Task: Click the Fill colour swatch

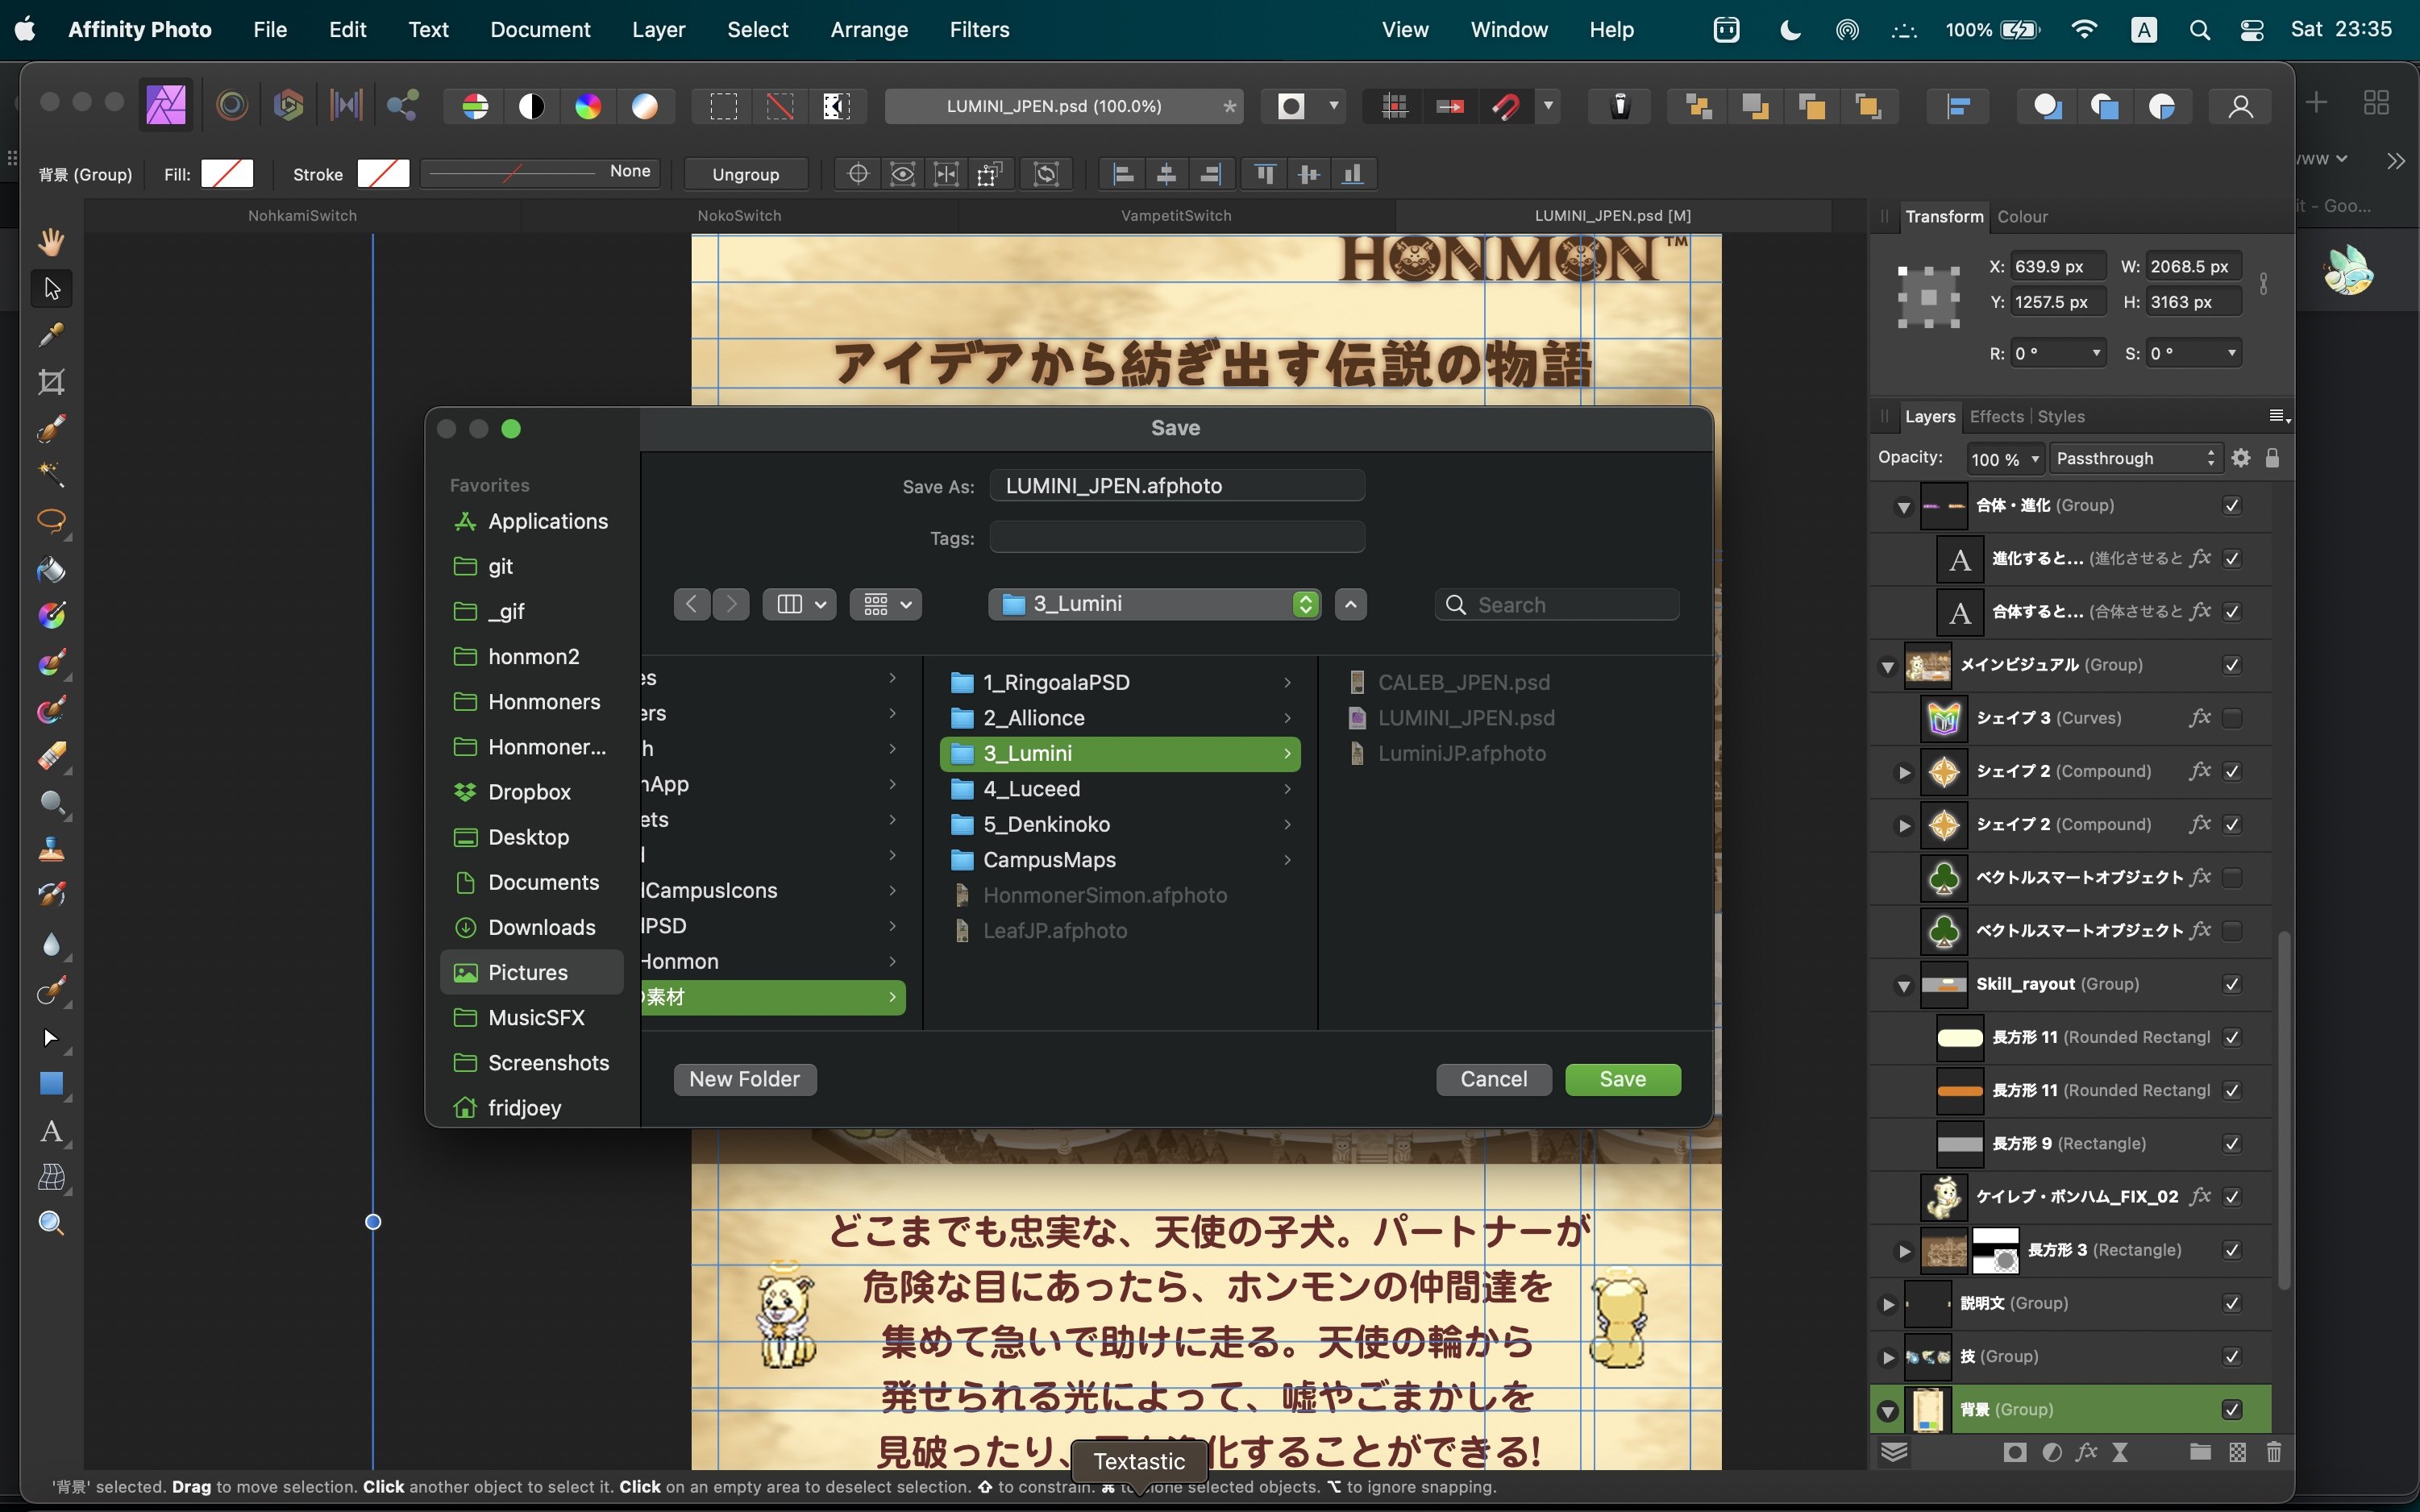Action: pos(227,173)
